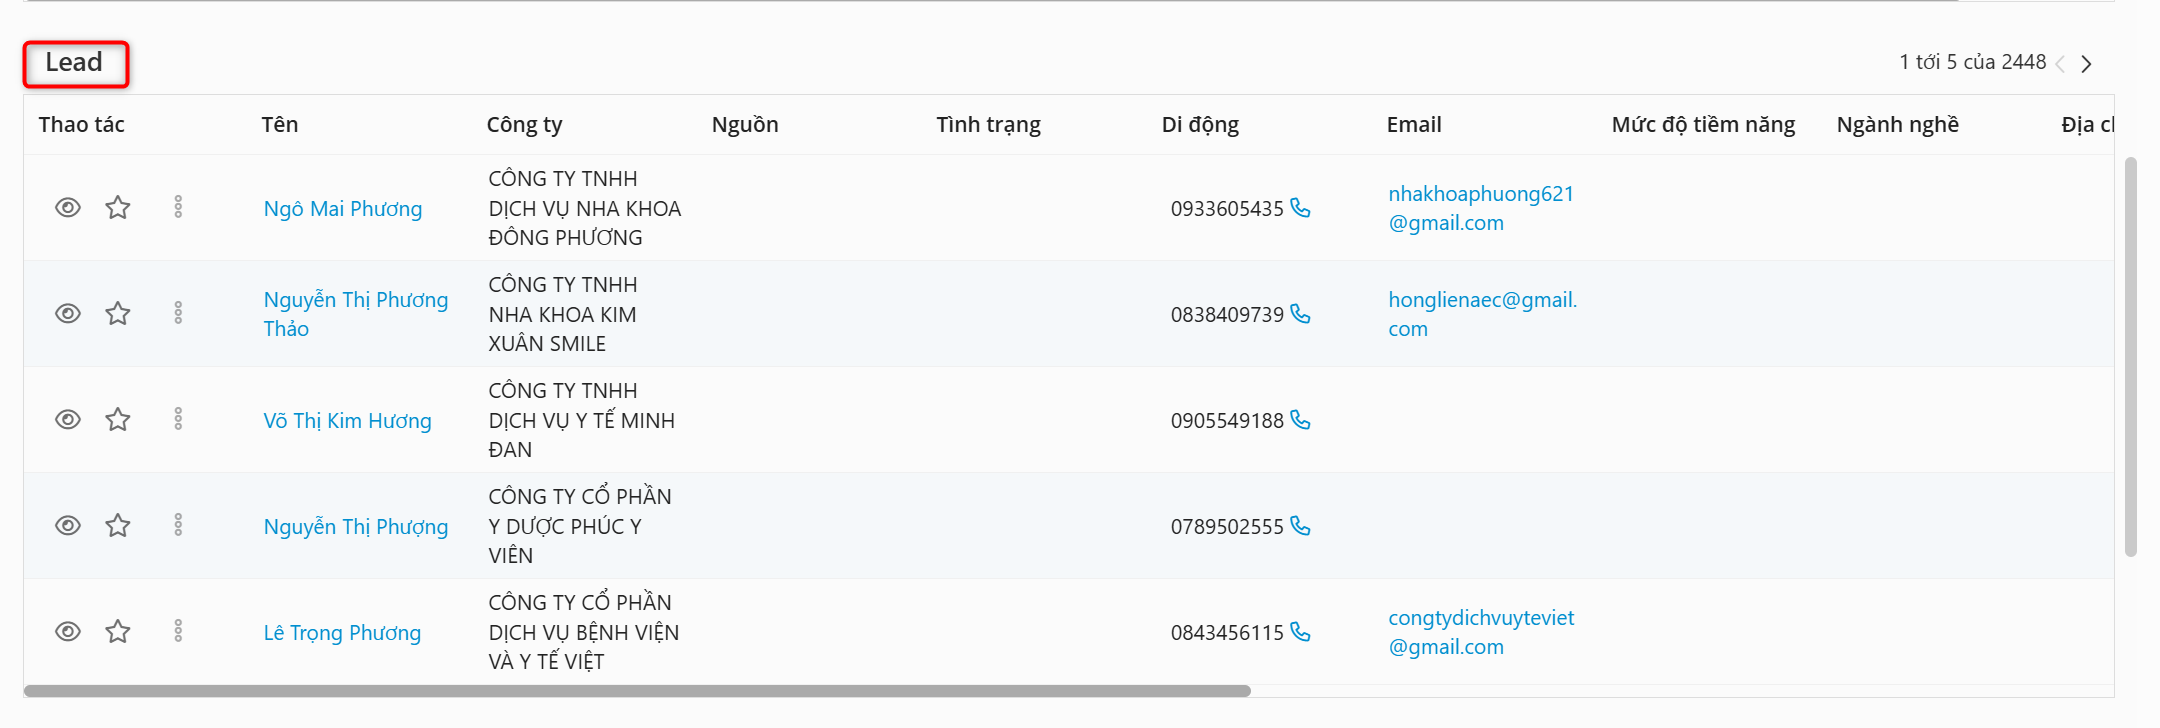
Task: Click call icon next to 0905549188
Action: (1300, 420)
